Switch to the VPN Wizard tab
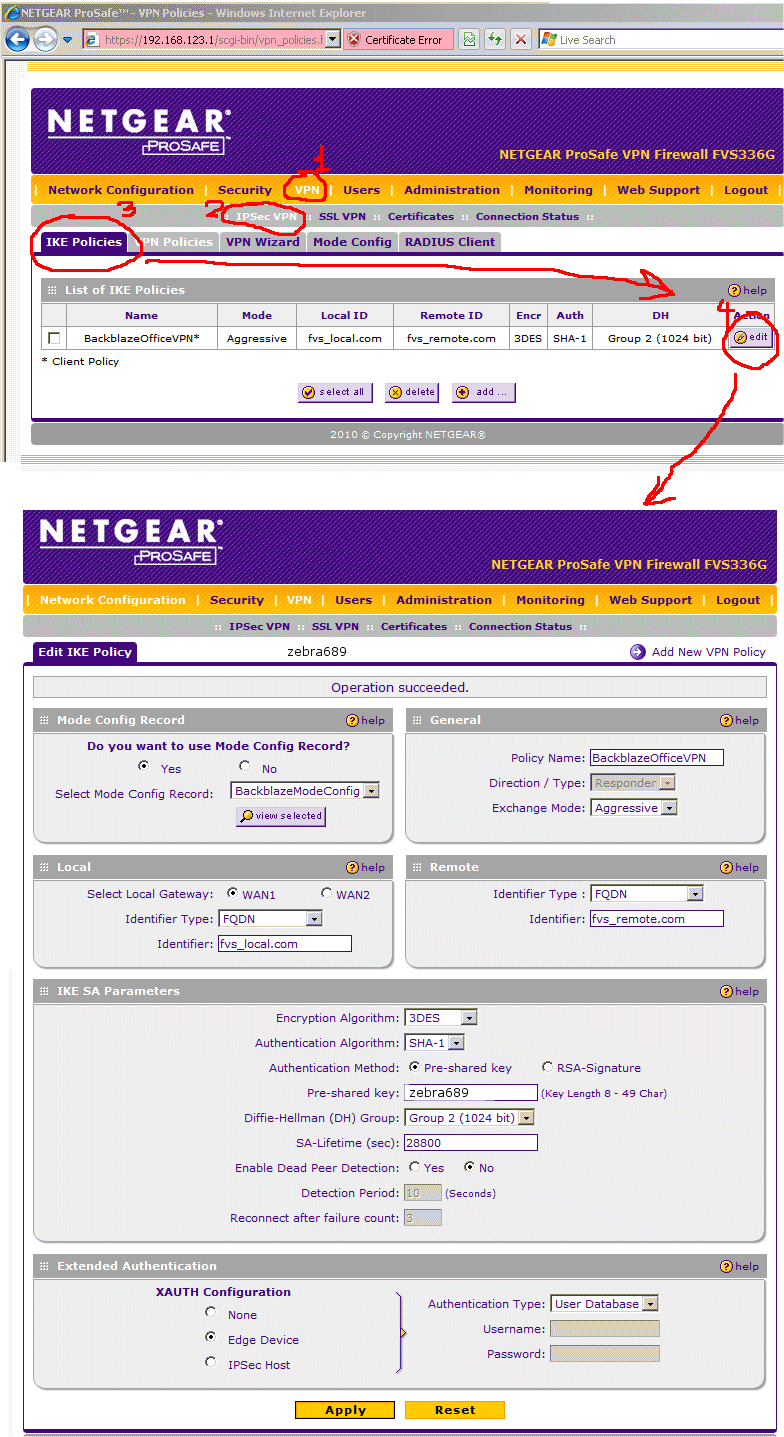 tap(262, 242)
